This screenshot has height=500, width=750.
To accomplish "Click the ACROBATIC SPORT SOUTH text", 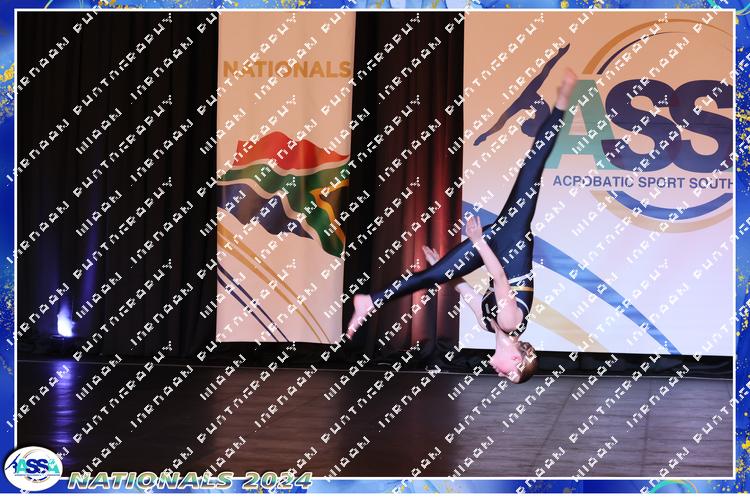I will tap(642, 182).
